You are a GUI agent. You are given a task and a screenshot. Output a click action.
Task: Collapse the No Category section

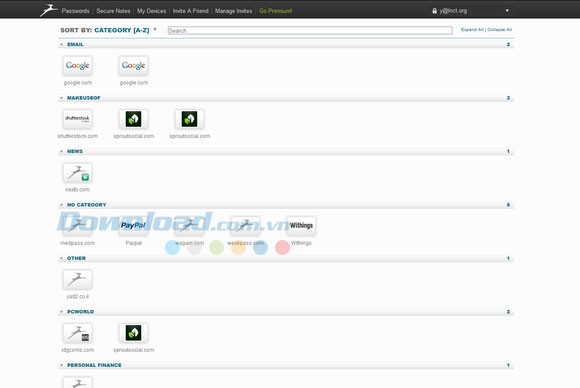click(61, 205)
